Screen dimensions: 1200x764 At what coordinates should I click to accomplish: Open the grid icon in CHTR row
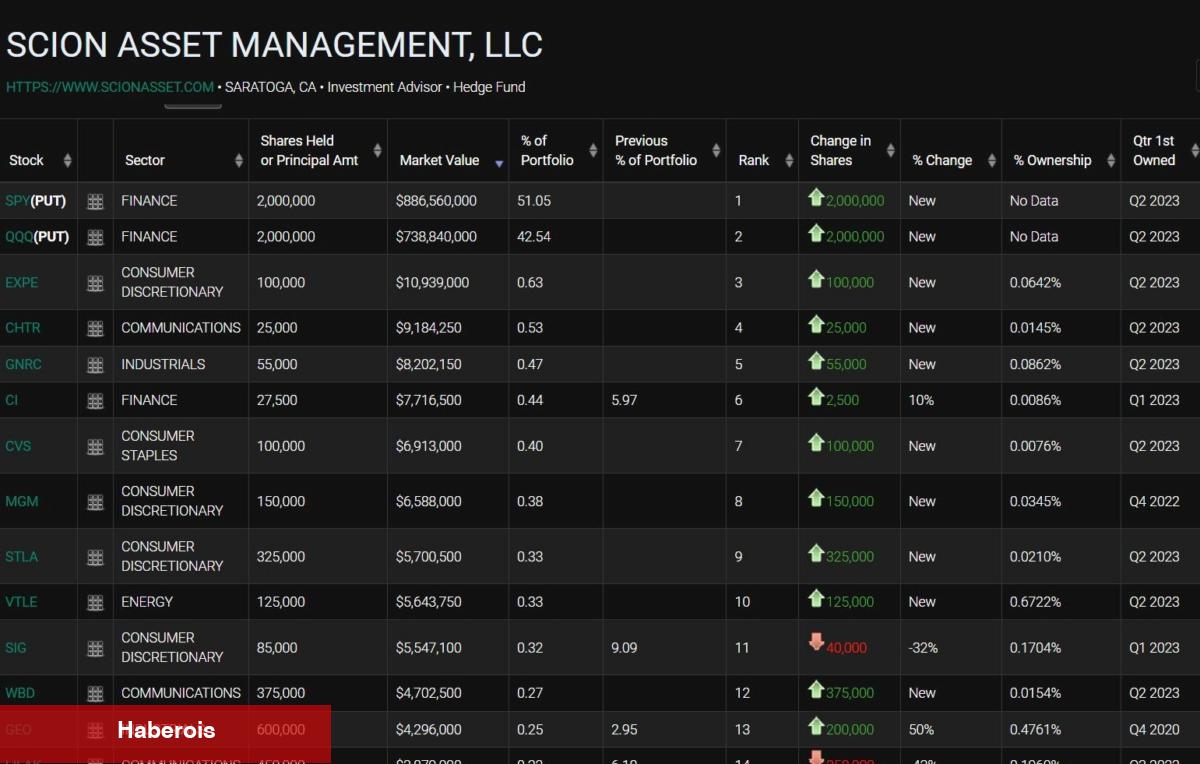(95, 328)
